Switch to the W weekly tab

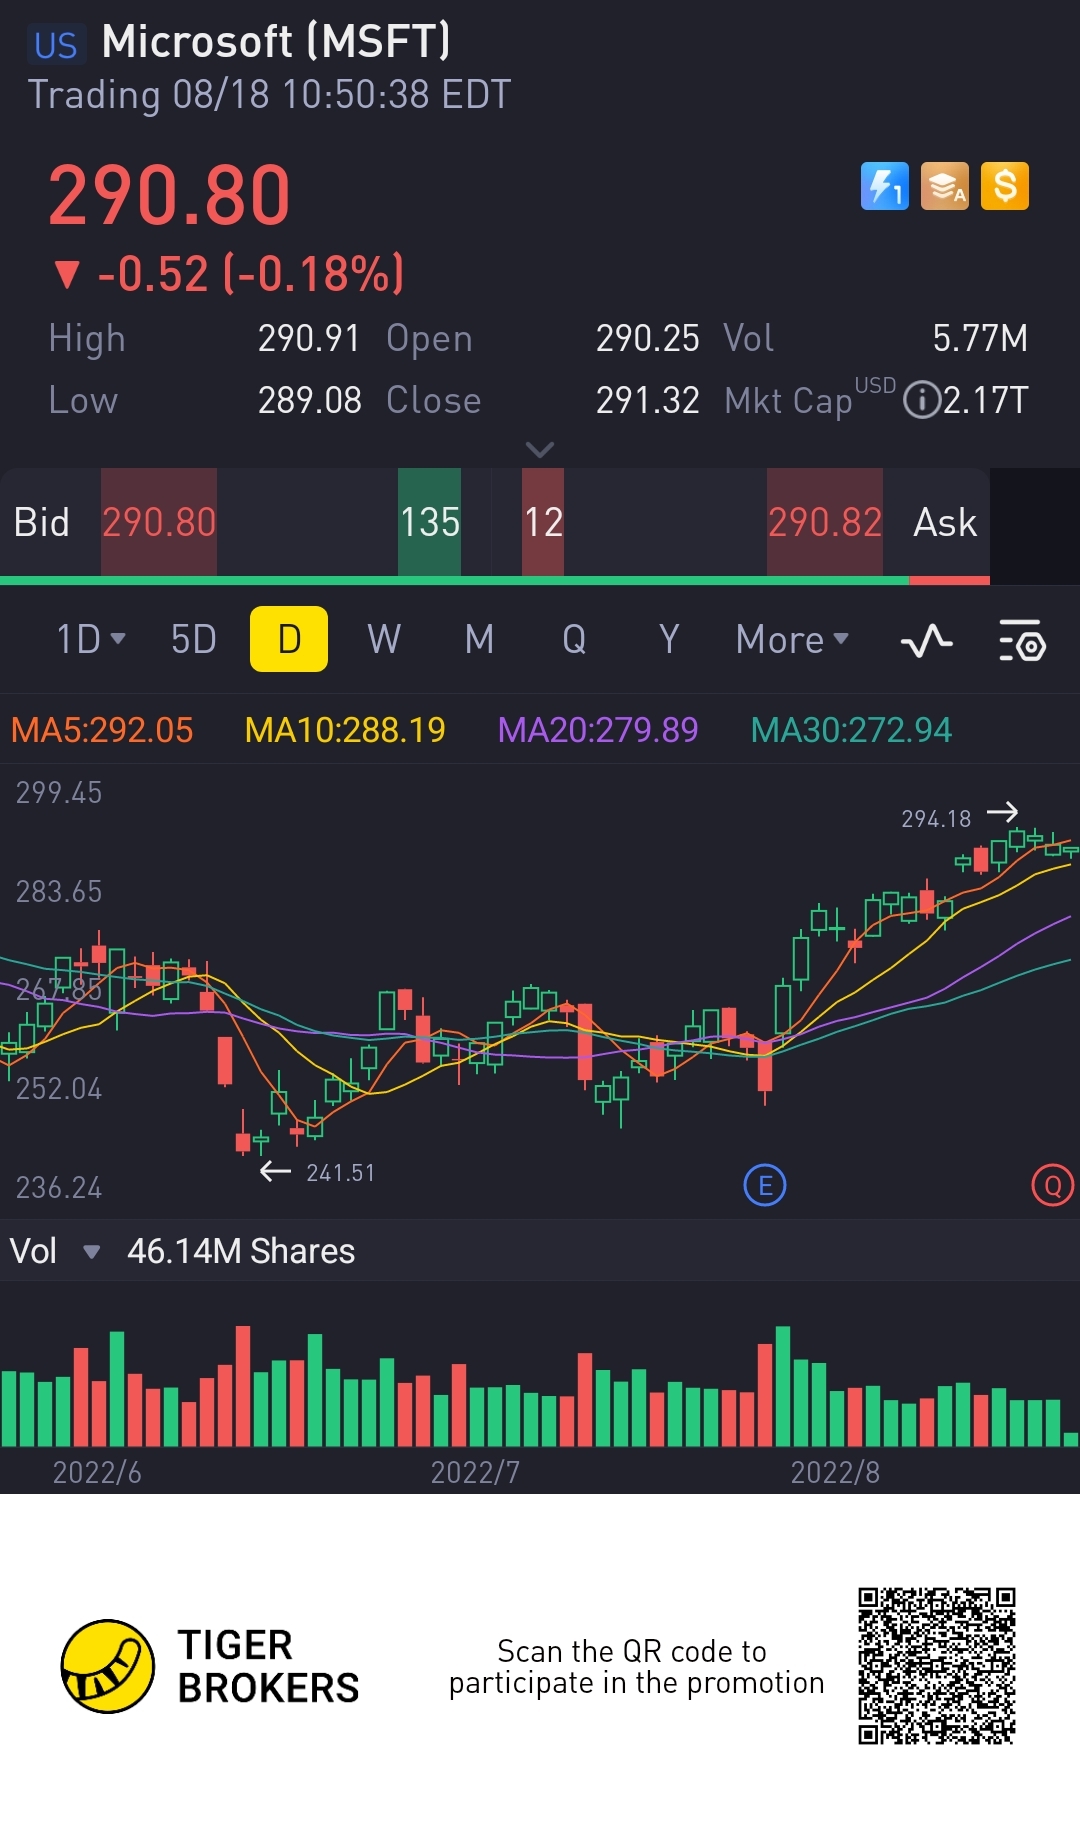coord(384,639)
